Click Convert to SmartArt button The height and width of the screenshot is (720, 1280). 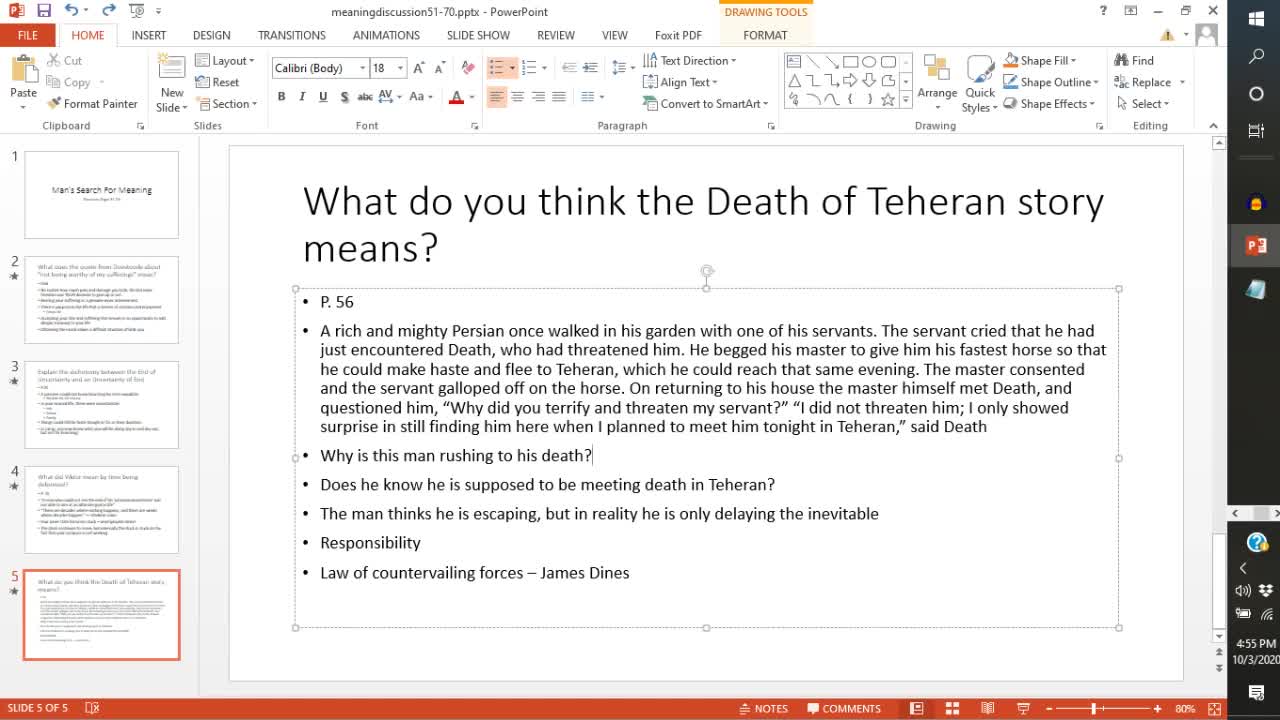pos(705,104)
